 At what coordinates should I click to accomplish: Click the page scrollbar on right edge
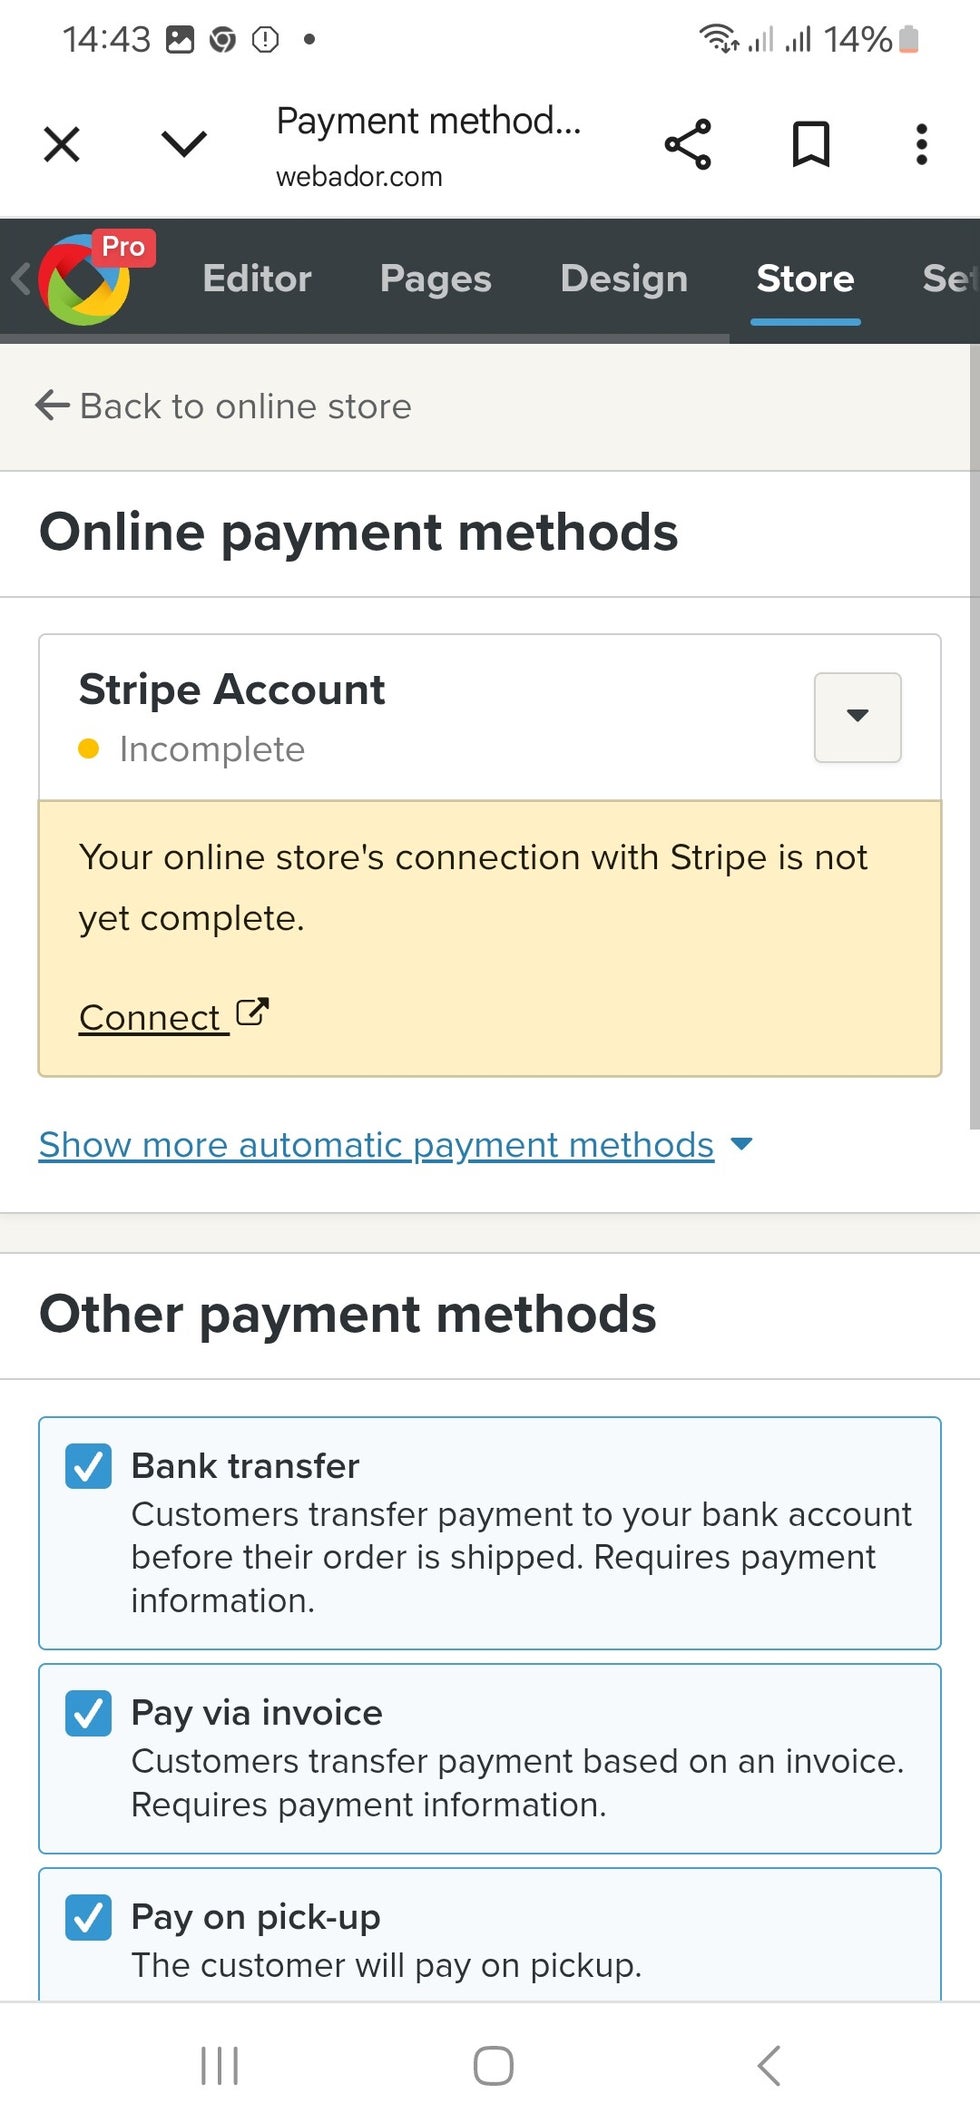tap(974, 738)
